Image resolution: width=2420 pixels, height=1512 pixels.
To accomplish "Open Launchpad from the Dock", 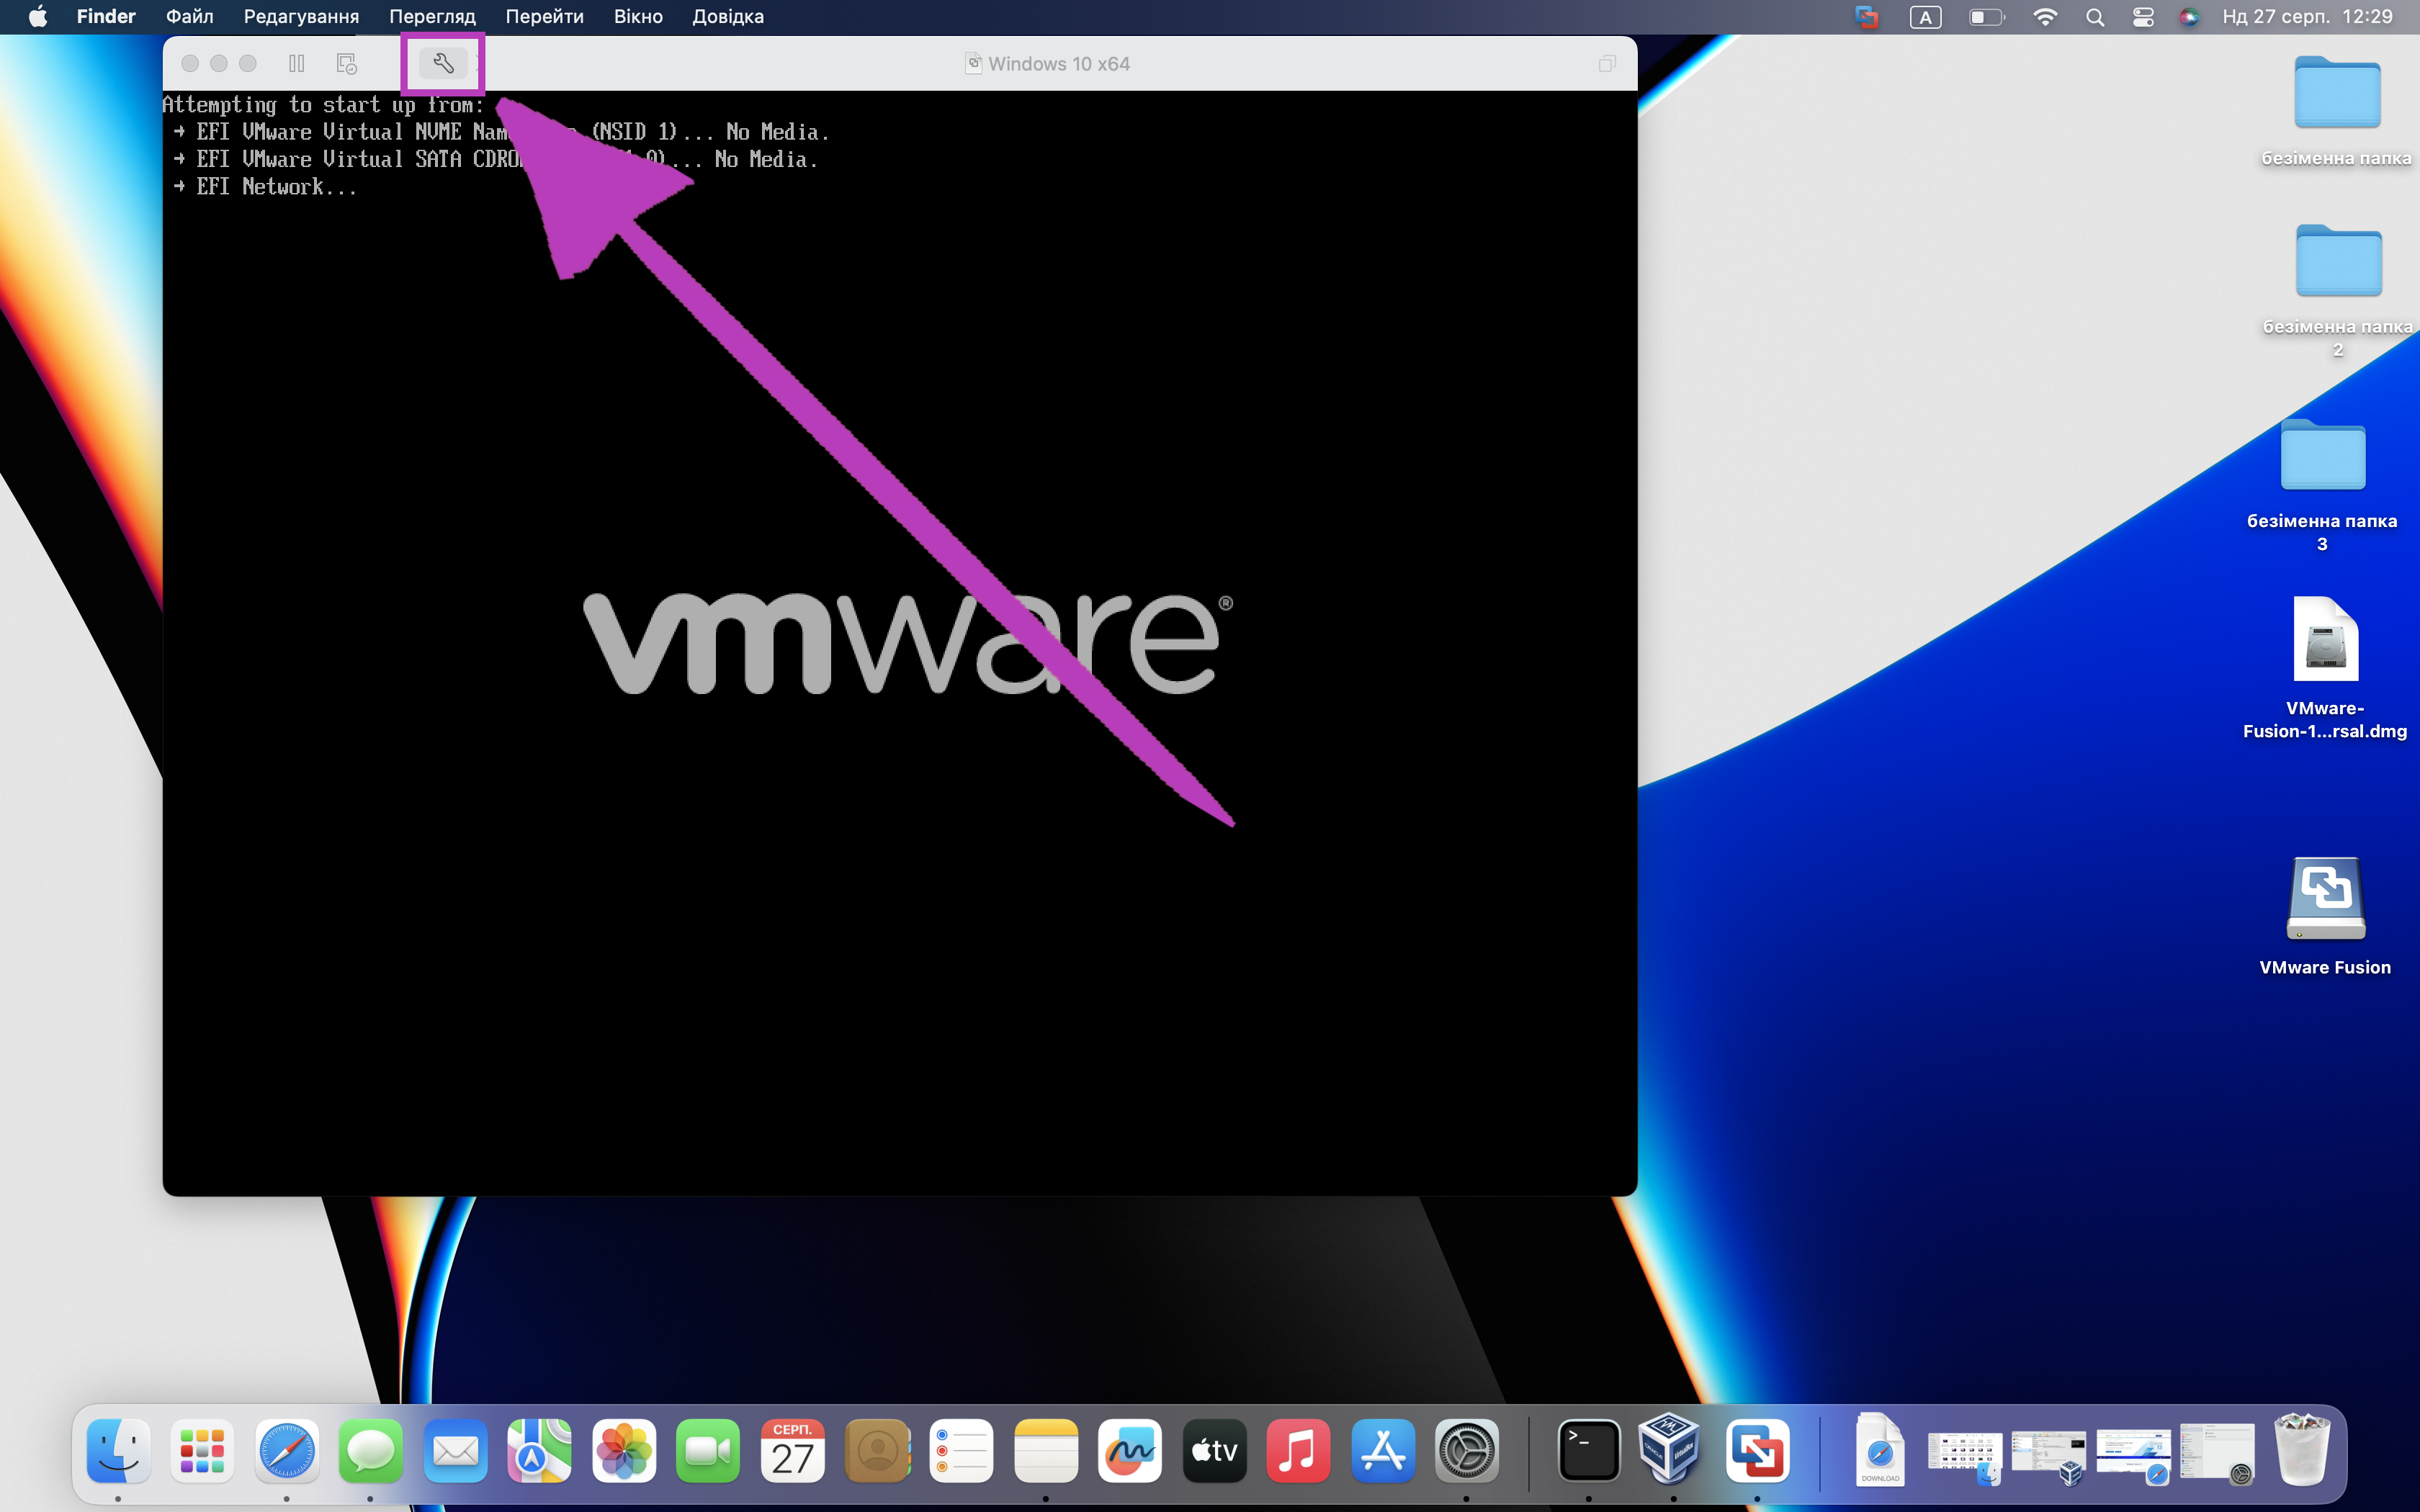I will (202, 1450).
